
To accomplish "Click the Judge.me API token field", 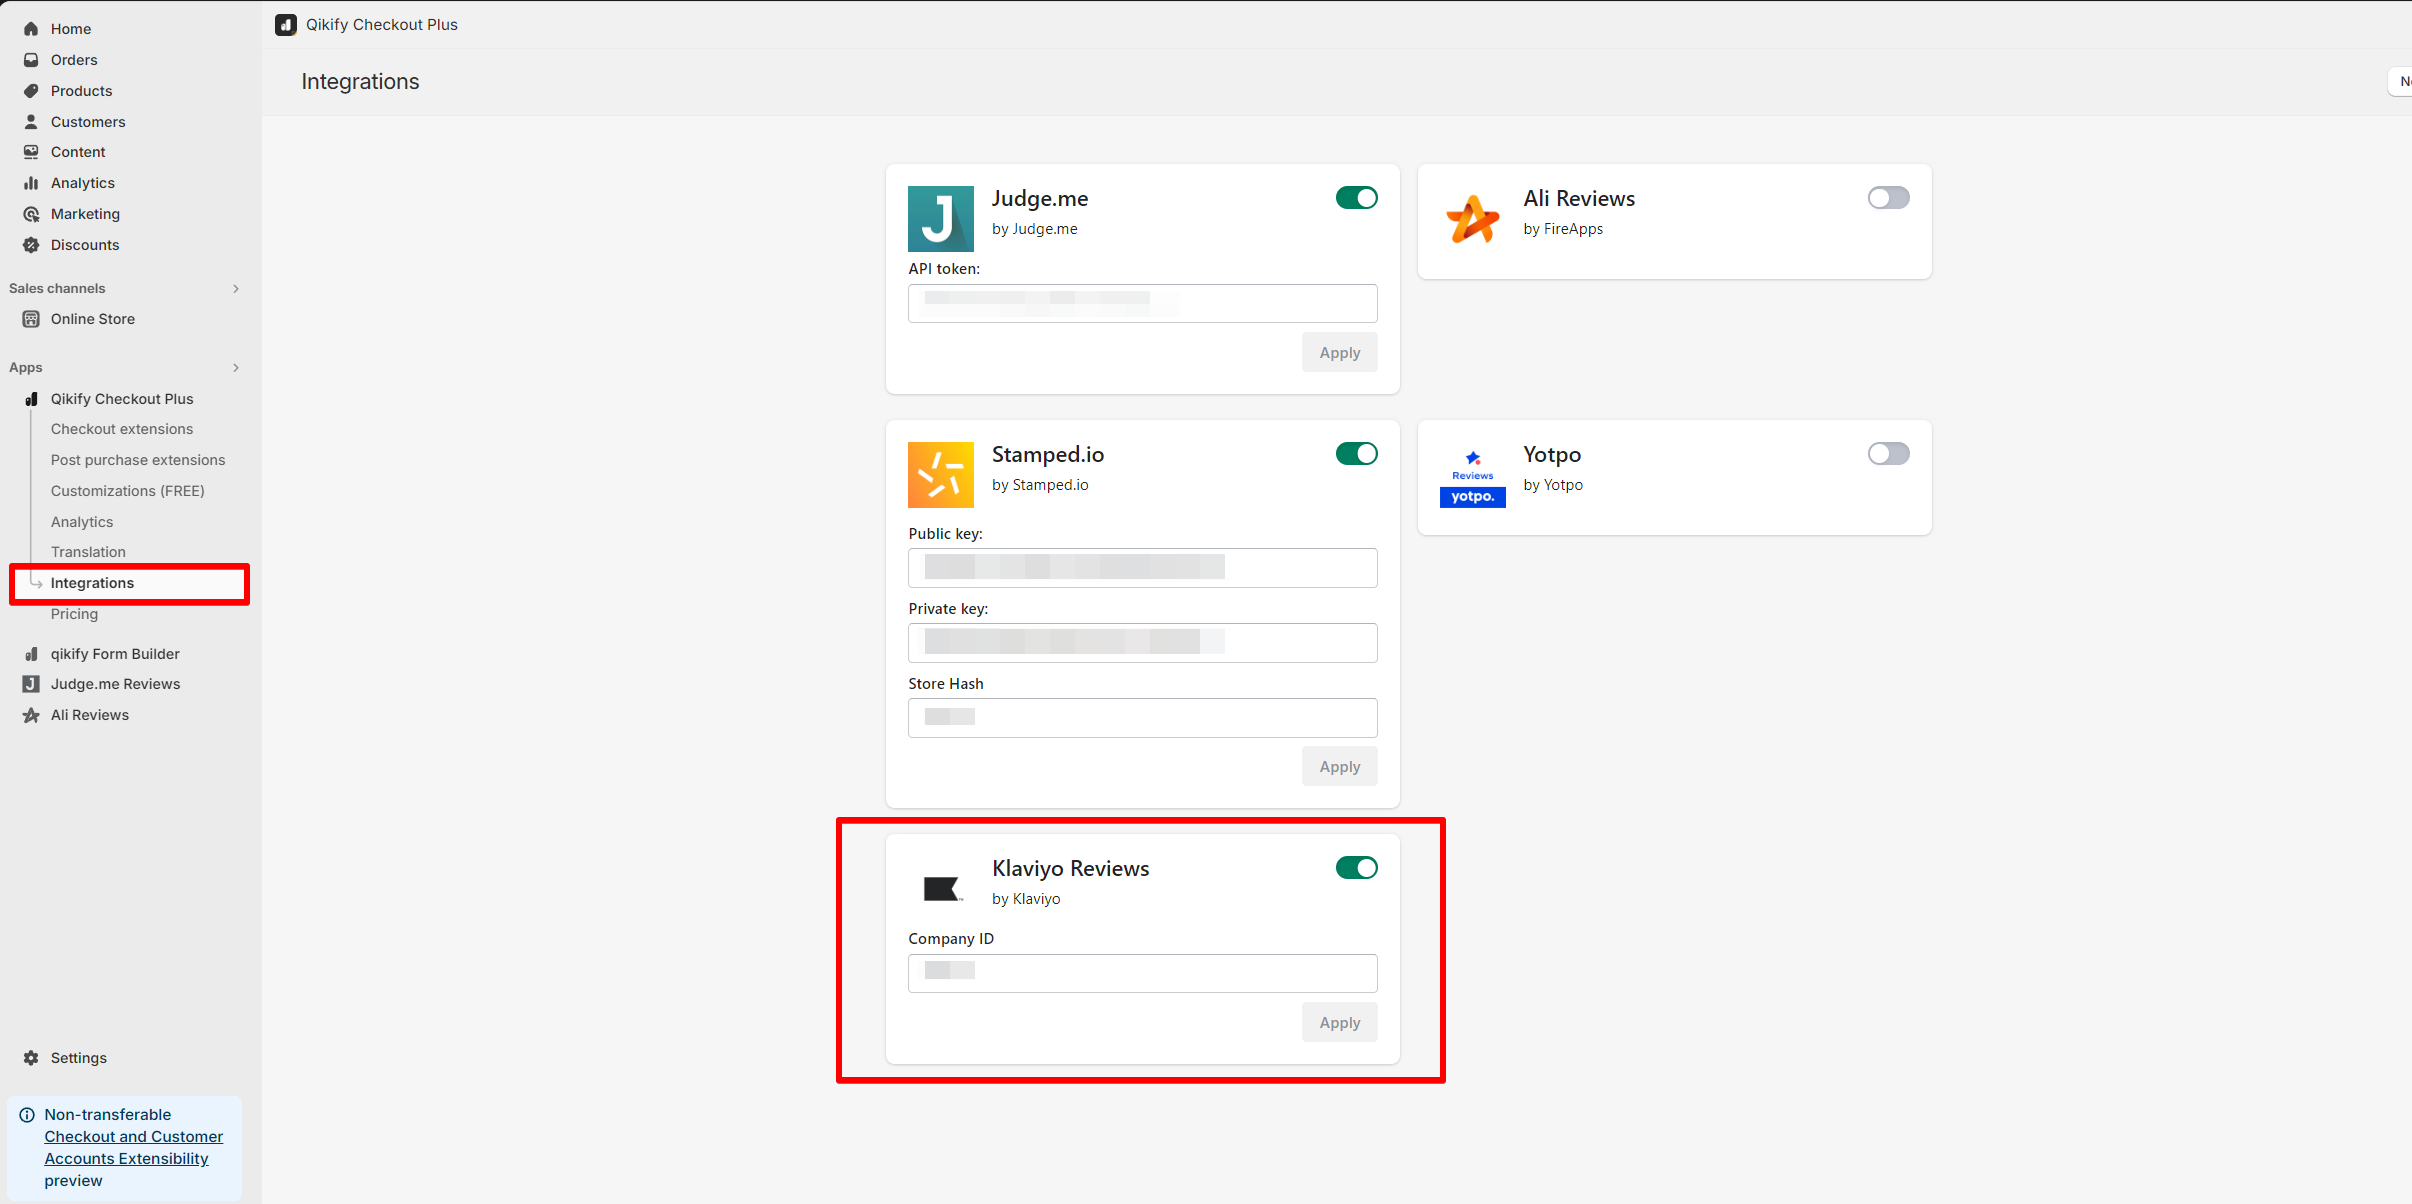I will click(x=1143, y=303).
